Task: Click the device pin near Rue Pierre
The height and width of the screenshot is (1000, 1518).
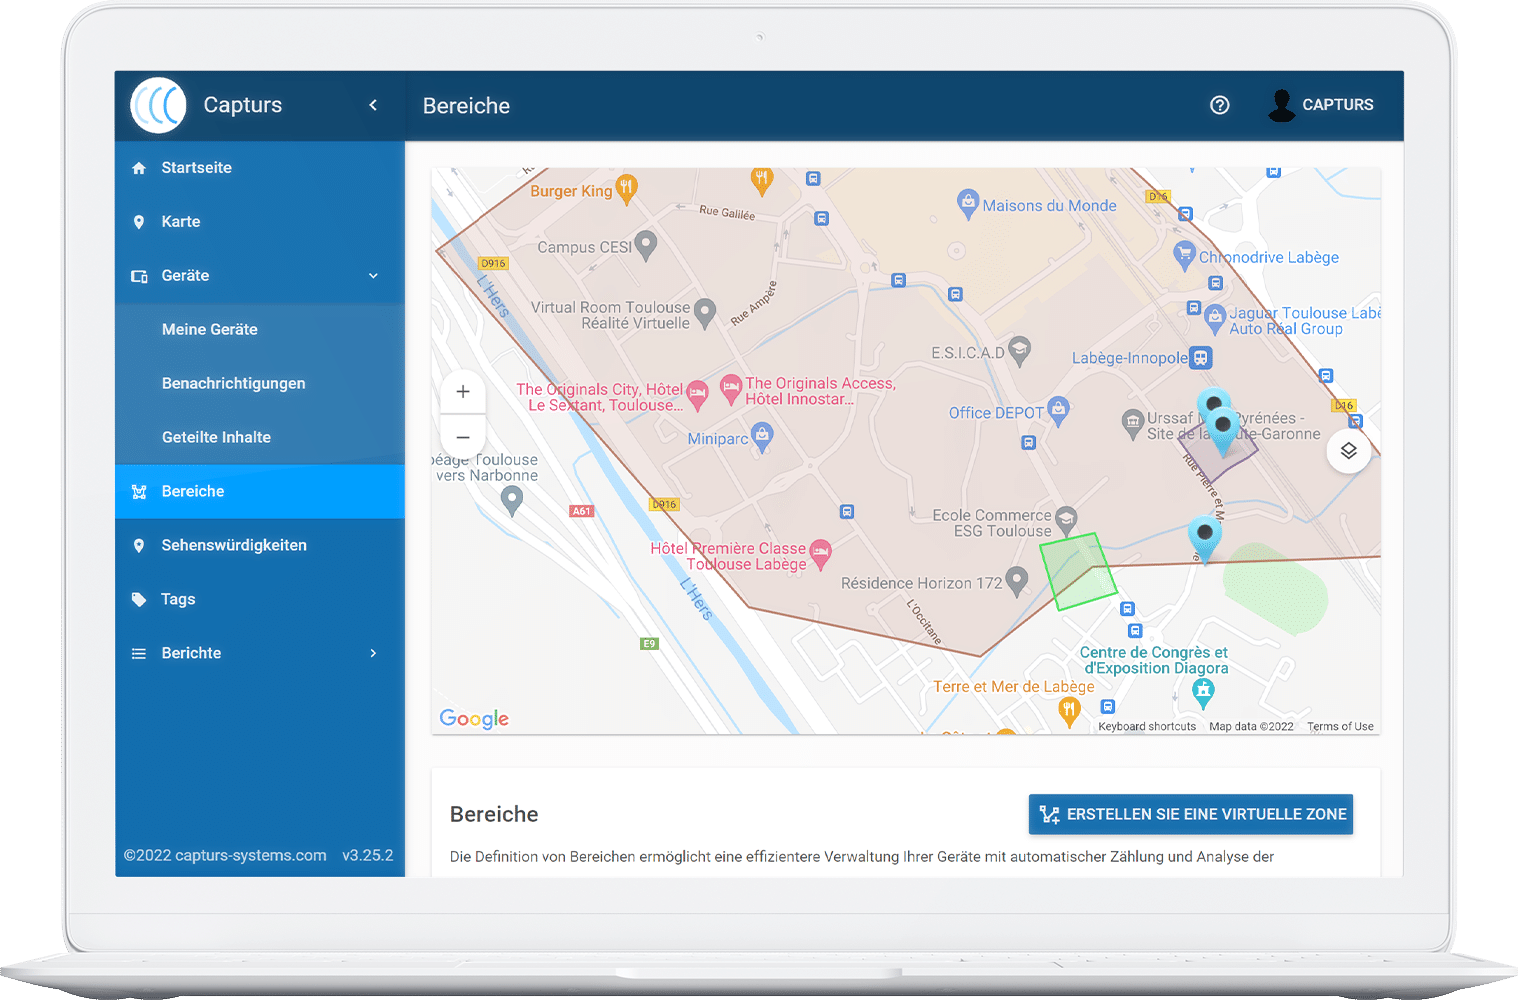Action: point(1205,539)
